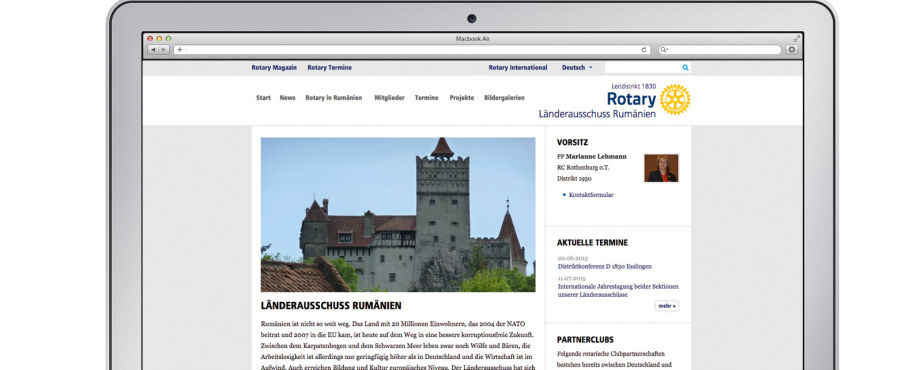920x370 pixels.
Task: Click the 11.07.2015 date
Action: click(x=572, y=278)
